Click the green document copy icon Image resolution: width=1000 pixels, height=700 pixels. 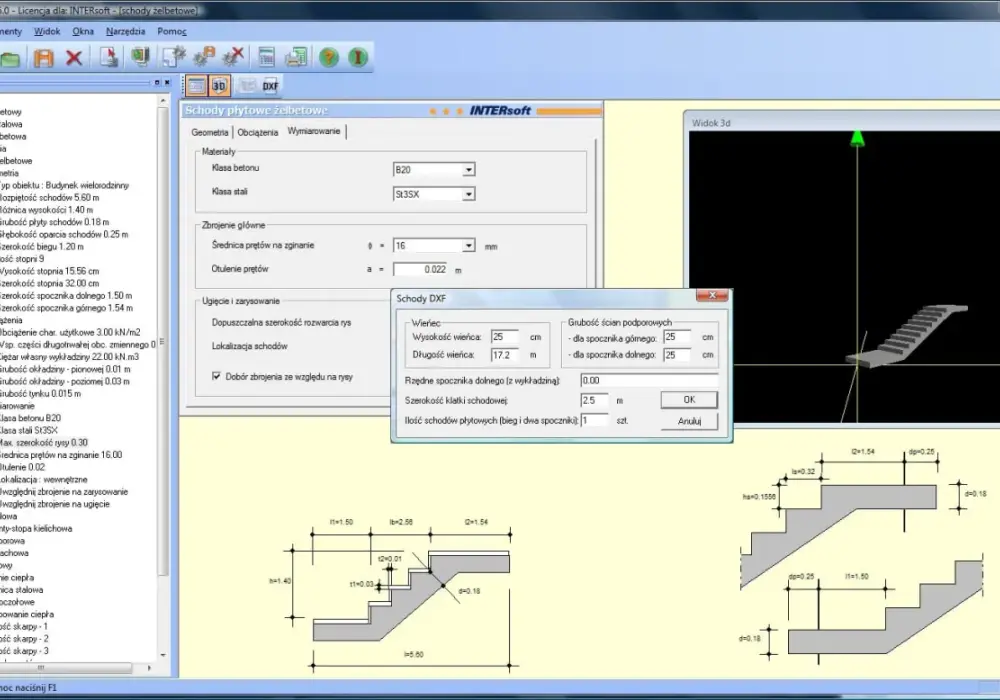[140, 57]
